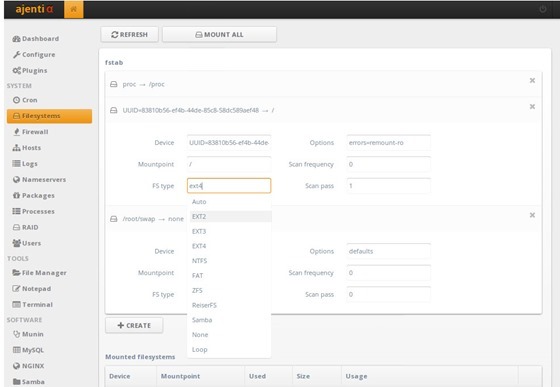This screenshot has height=387, width=560.
Task: Open Firewall in the sidebar
Action: tap(31, 132)
